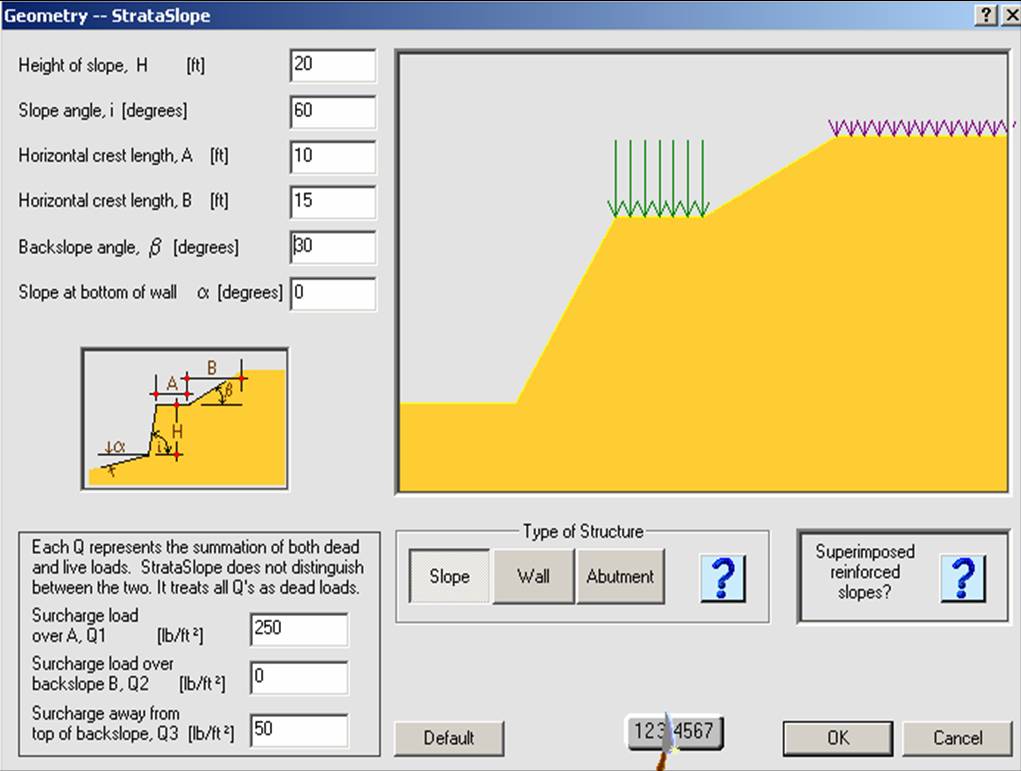Screen dimensions: 1021x771
Task: Click the 1234567 step indicator
Action: [674, 731]
